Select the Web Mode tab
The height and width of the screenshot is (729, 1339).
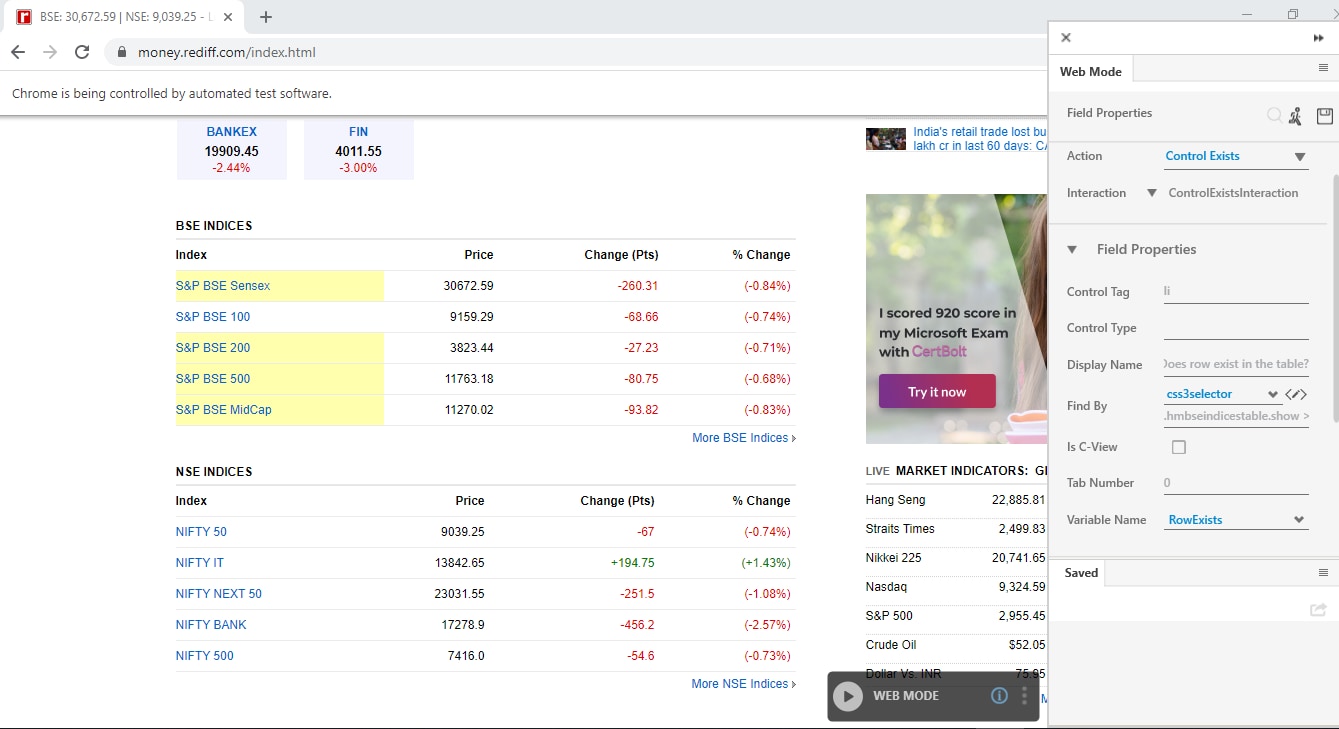pos(1091,71)
